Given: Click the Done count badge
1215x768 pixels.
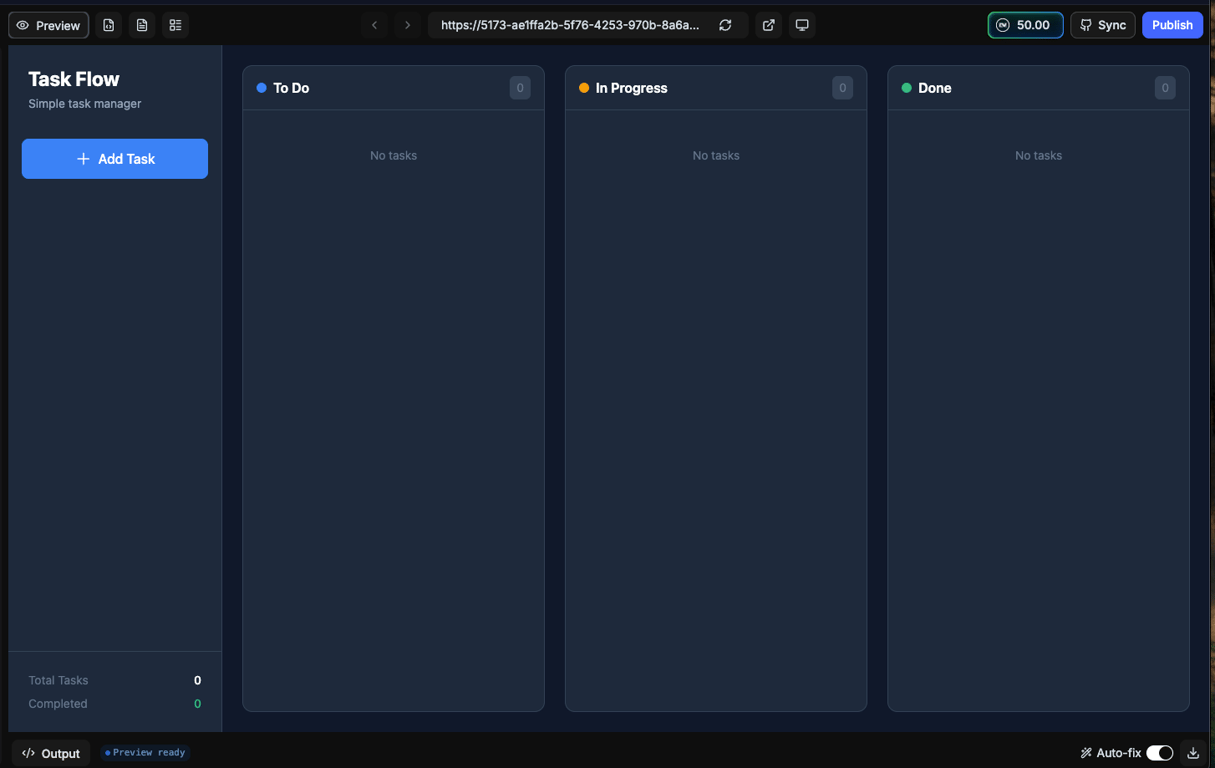Looking at the screenshot, I should (1165, 88).
